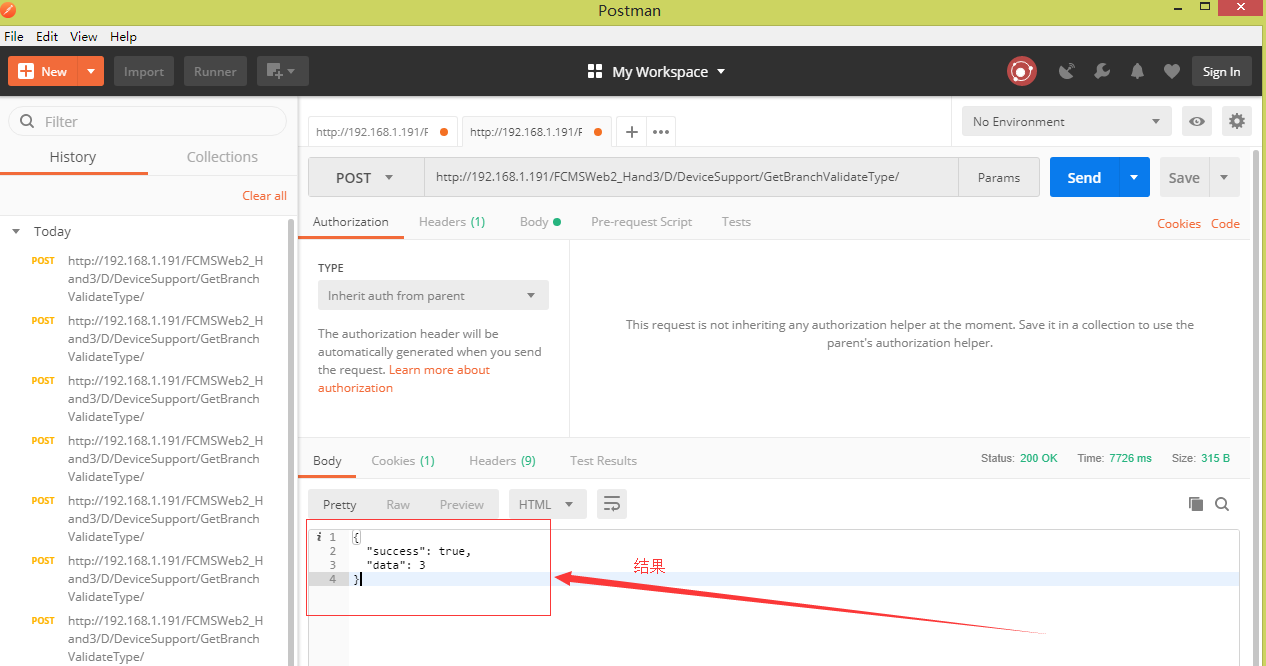Image resolution: width=1266 pixels, height=666 pixels.
Task: Toggle line wrap icon in response viewer
Action: point(612,504)
